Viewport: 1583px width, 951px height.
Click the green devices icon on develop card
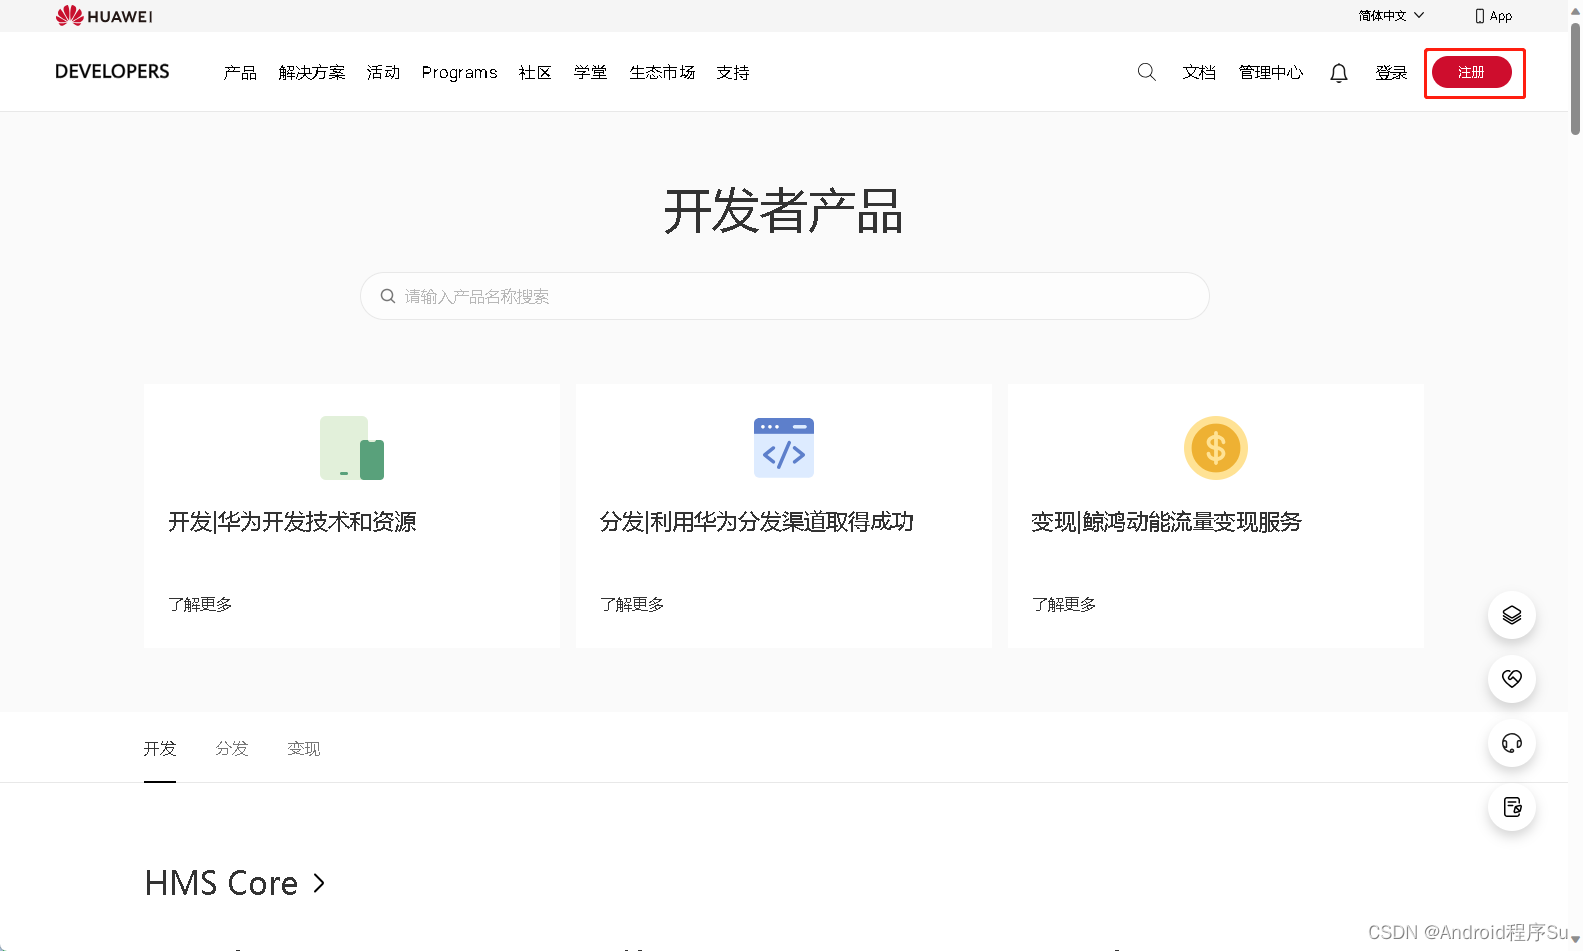click(352, 448)
